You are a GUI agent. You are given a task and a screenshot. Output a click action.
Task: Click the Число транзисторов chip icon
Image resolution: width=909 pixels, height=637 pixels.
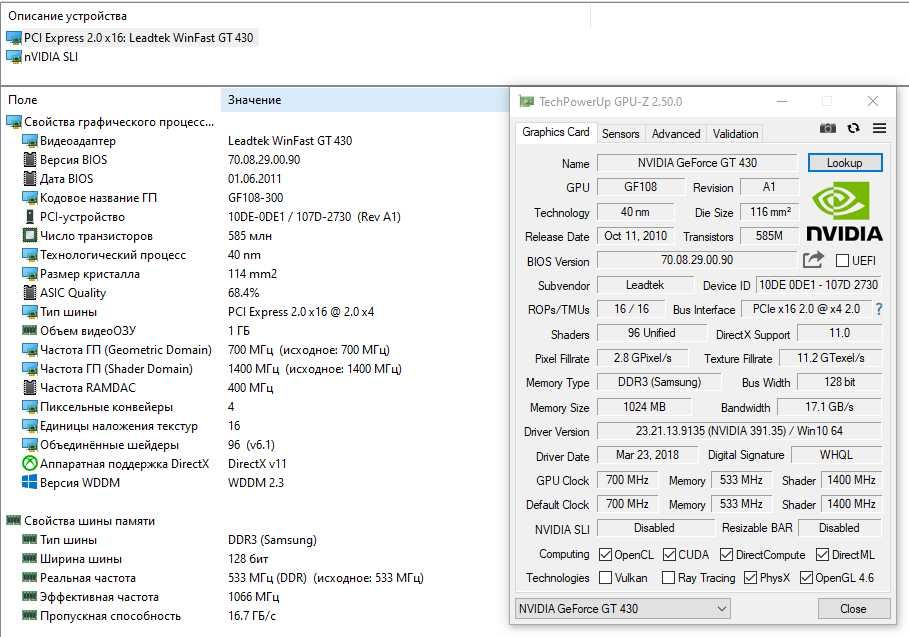[x=30, y=236]
